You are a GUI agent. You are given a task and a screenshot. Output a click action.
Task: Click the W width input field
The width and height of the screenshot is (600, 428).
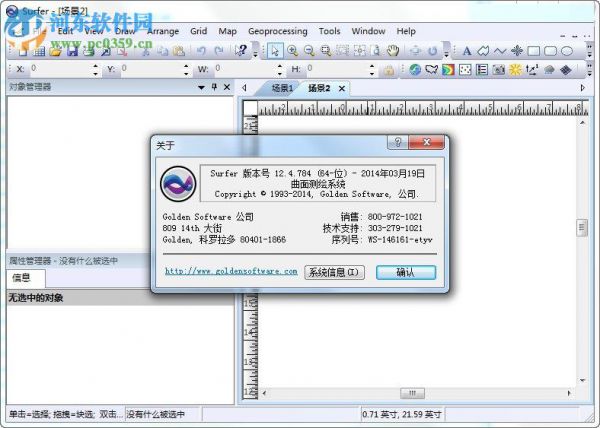[x=245, y=69]
